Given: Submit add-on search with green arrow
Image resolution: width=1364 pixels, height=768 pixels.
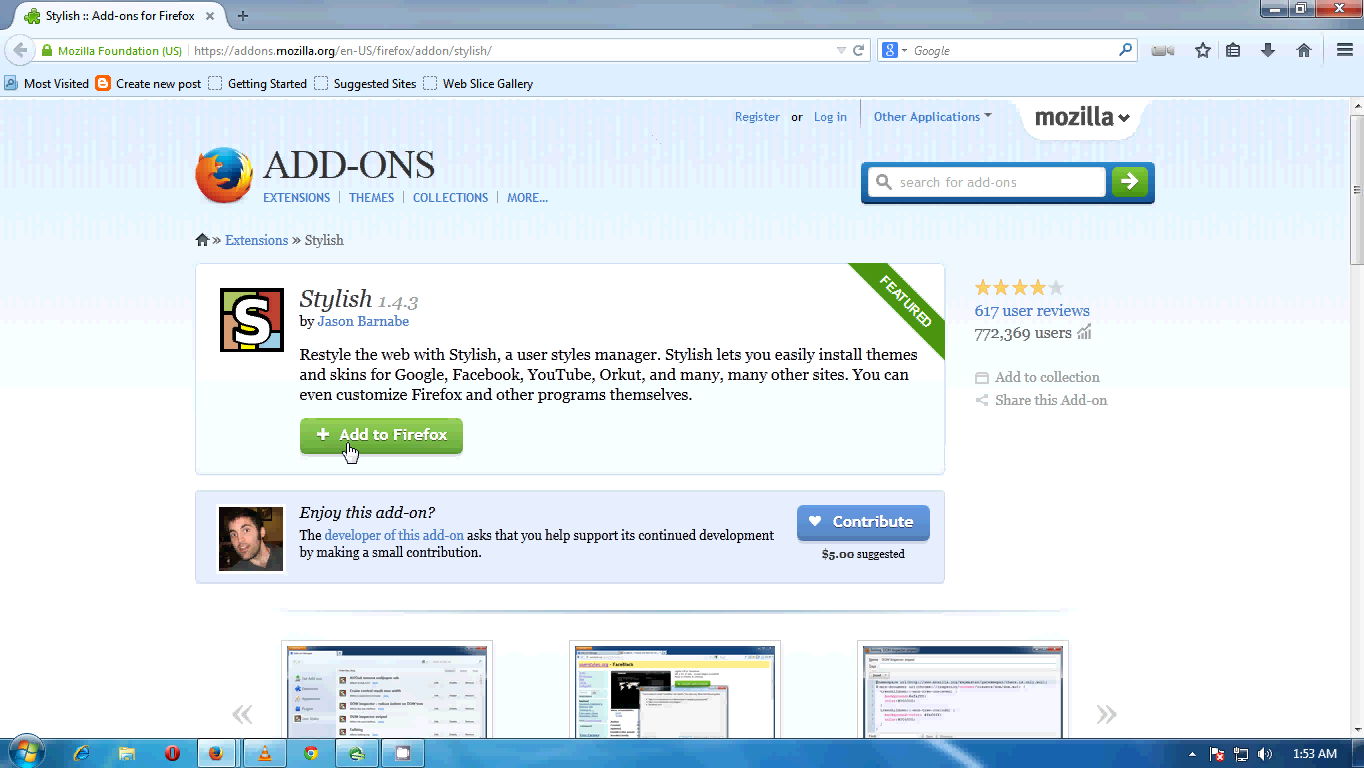Looking at the screenshot, I should point(1130,182).
